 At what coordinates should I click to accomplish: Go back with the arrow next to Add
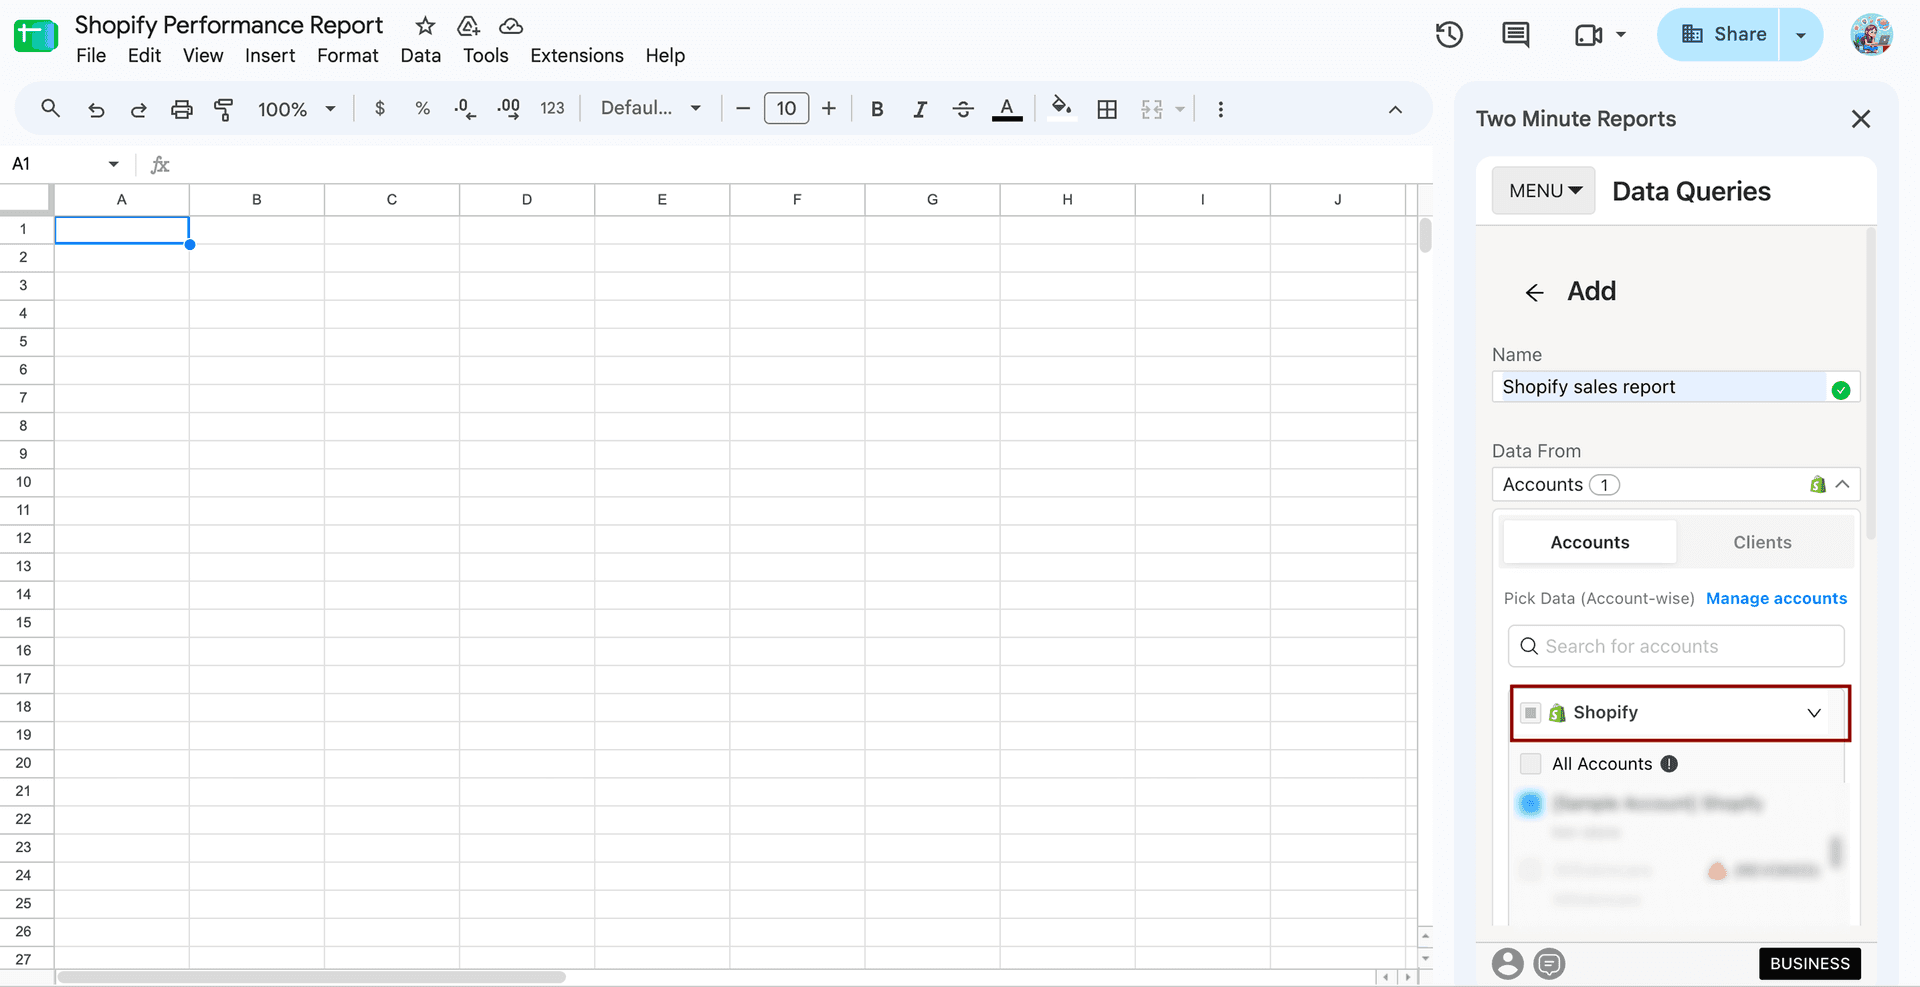1534,292
